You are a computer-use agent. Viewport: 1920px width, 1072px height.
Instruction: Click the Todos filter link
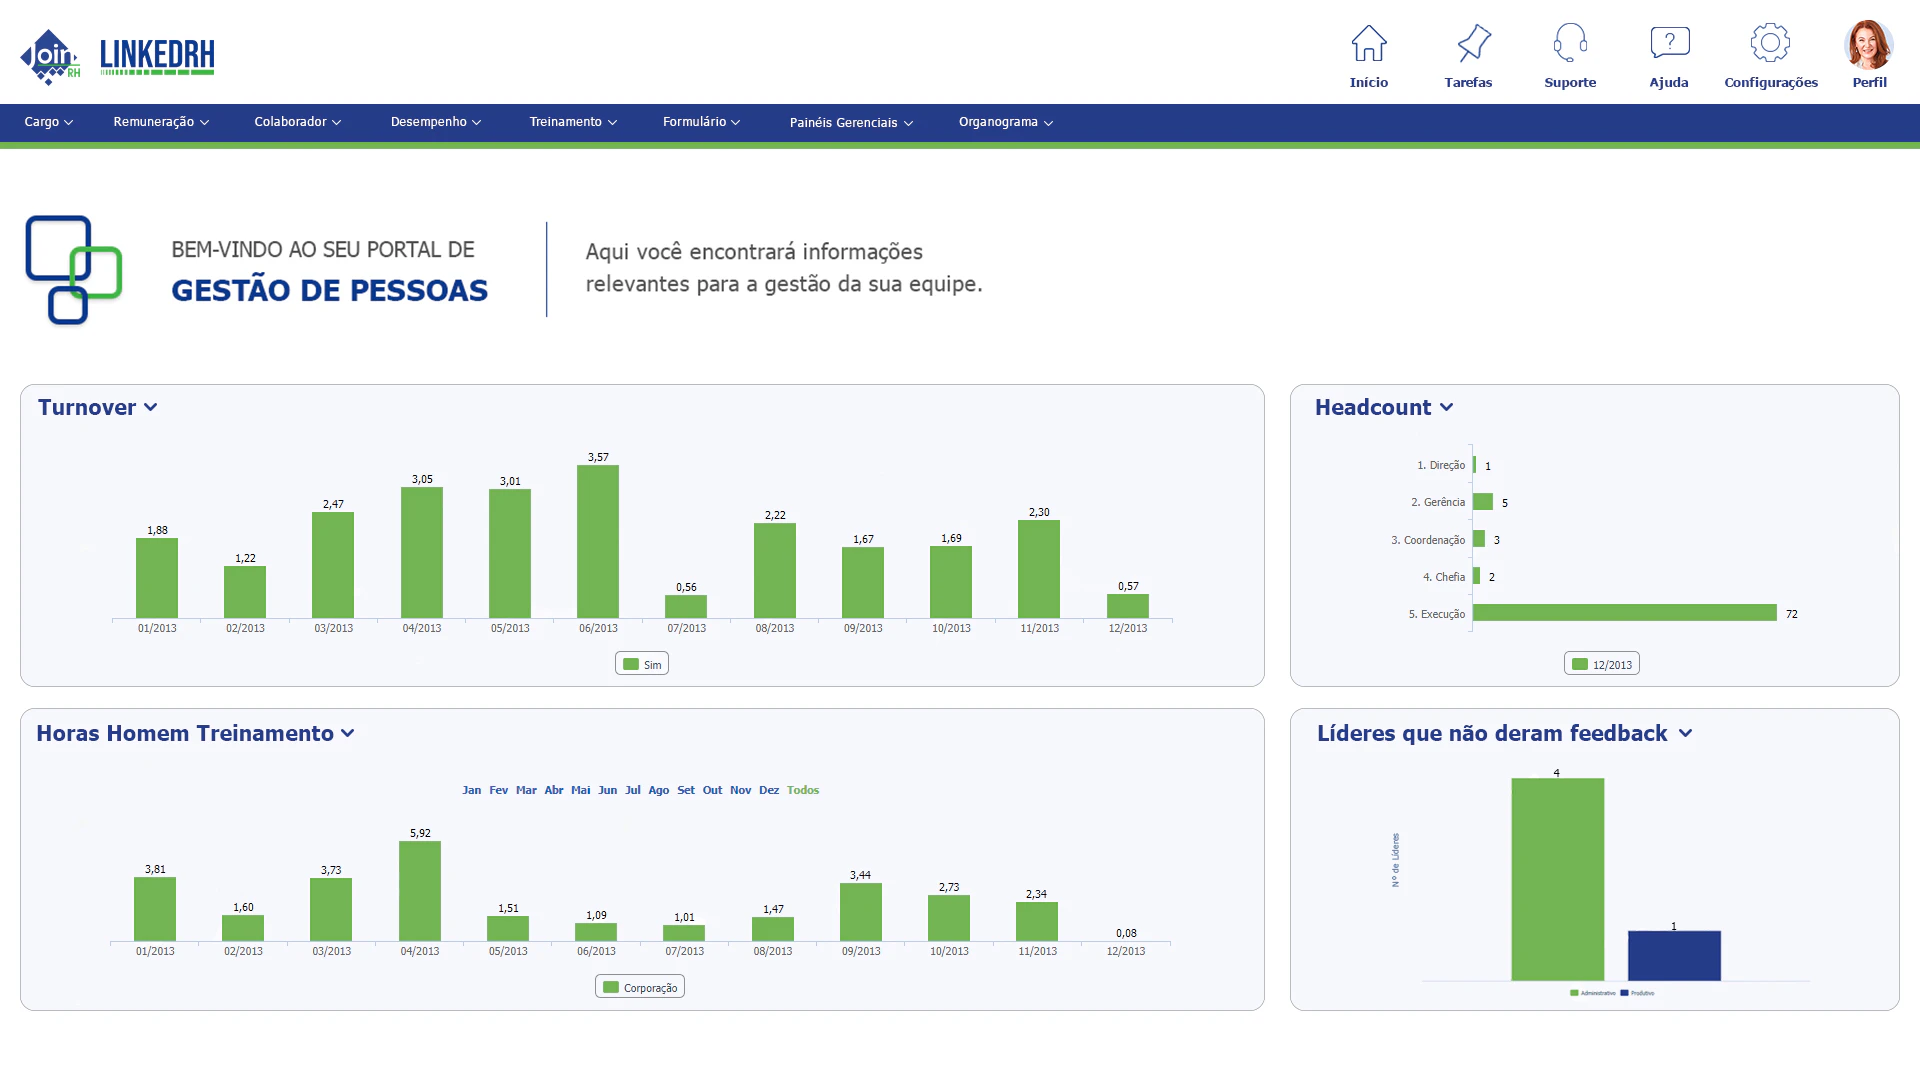tap(803, 790)
